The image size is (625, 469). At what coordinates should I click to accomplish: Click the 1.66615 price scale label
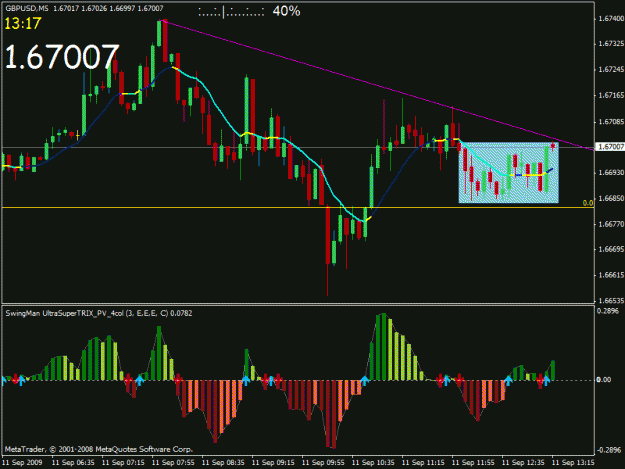pyautogui.click(x=611, y=275)
